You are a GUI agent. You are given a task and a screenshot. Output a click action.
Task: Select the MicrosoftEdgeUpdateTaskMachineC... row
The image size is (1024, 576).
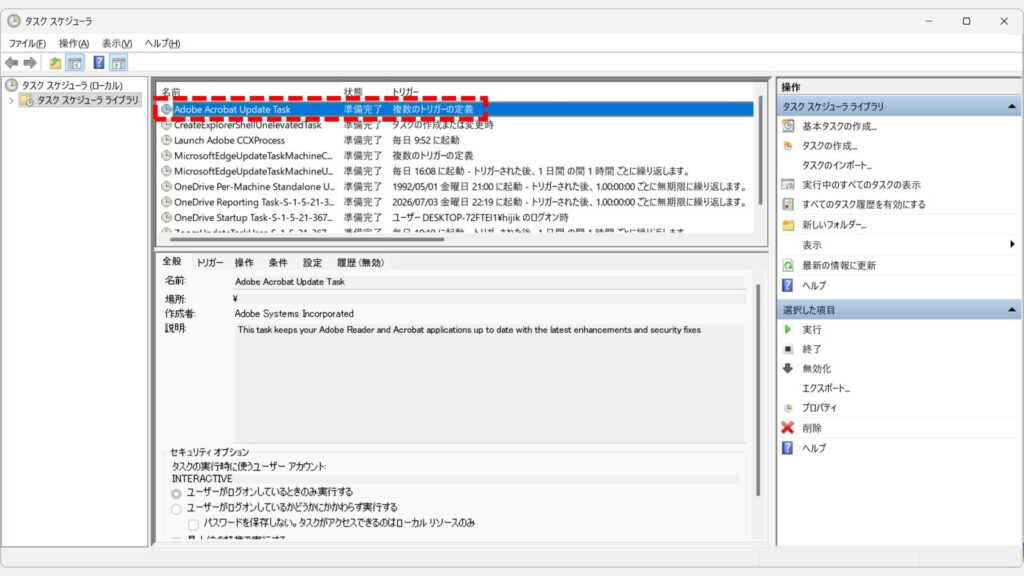tap(456, 156)
